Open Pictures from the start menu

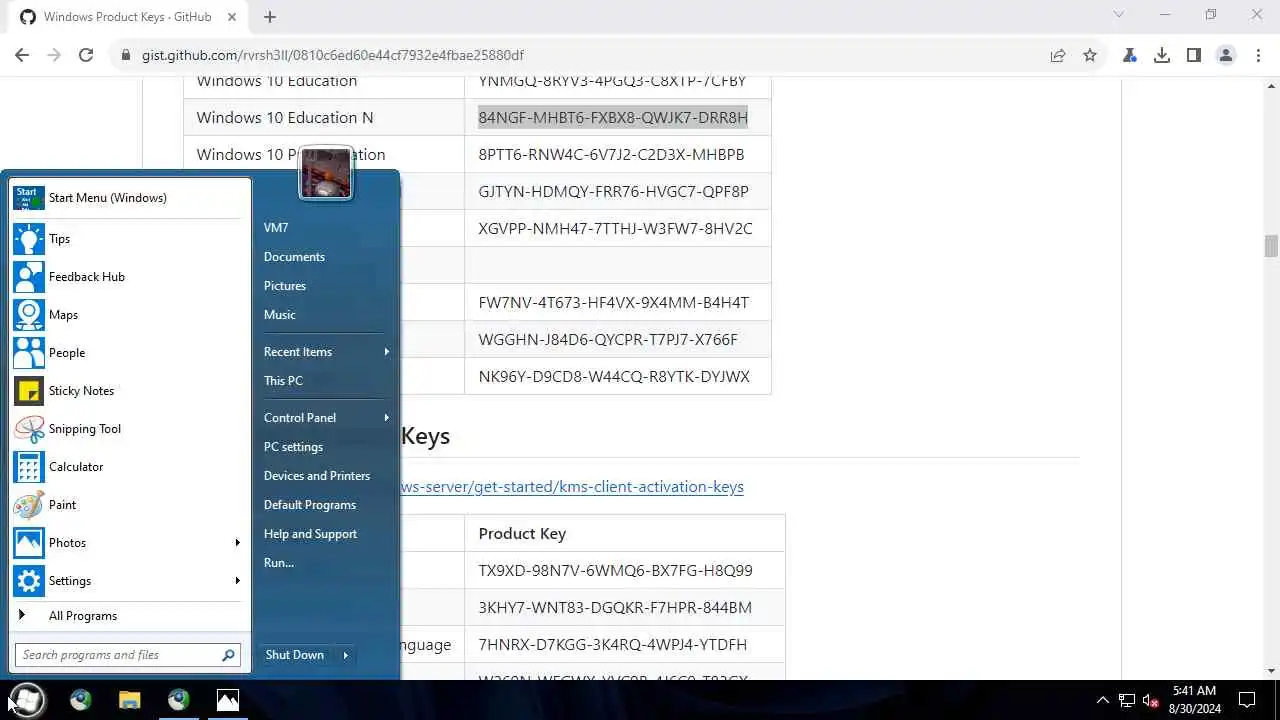coord(285,286)
